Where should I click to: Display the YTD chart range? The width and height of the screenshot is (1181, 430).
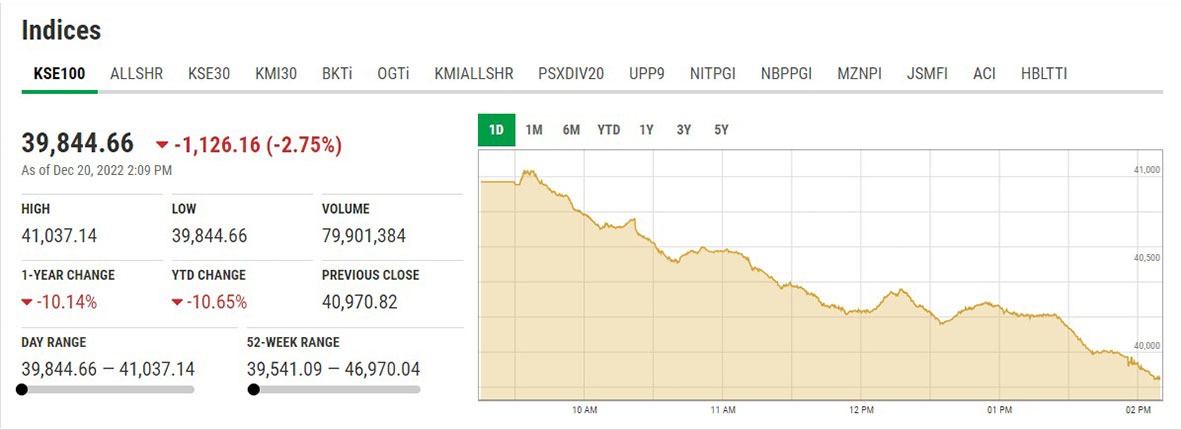point(609,130)
